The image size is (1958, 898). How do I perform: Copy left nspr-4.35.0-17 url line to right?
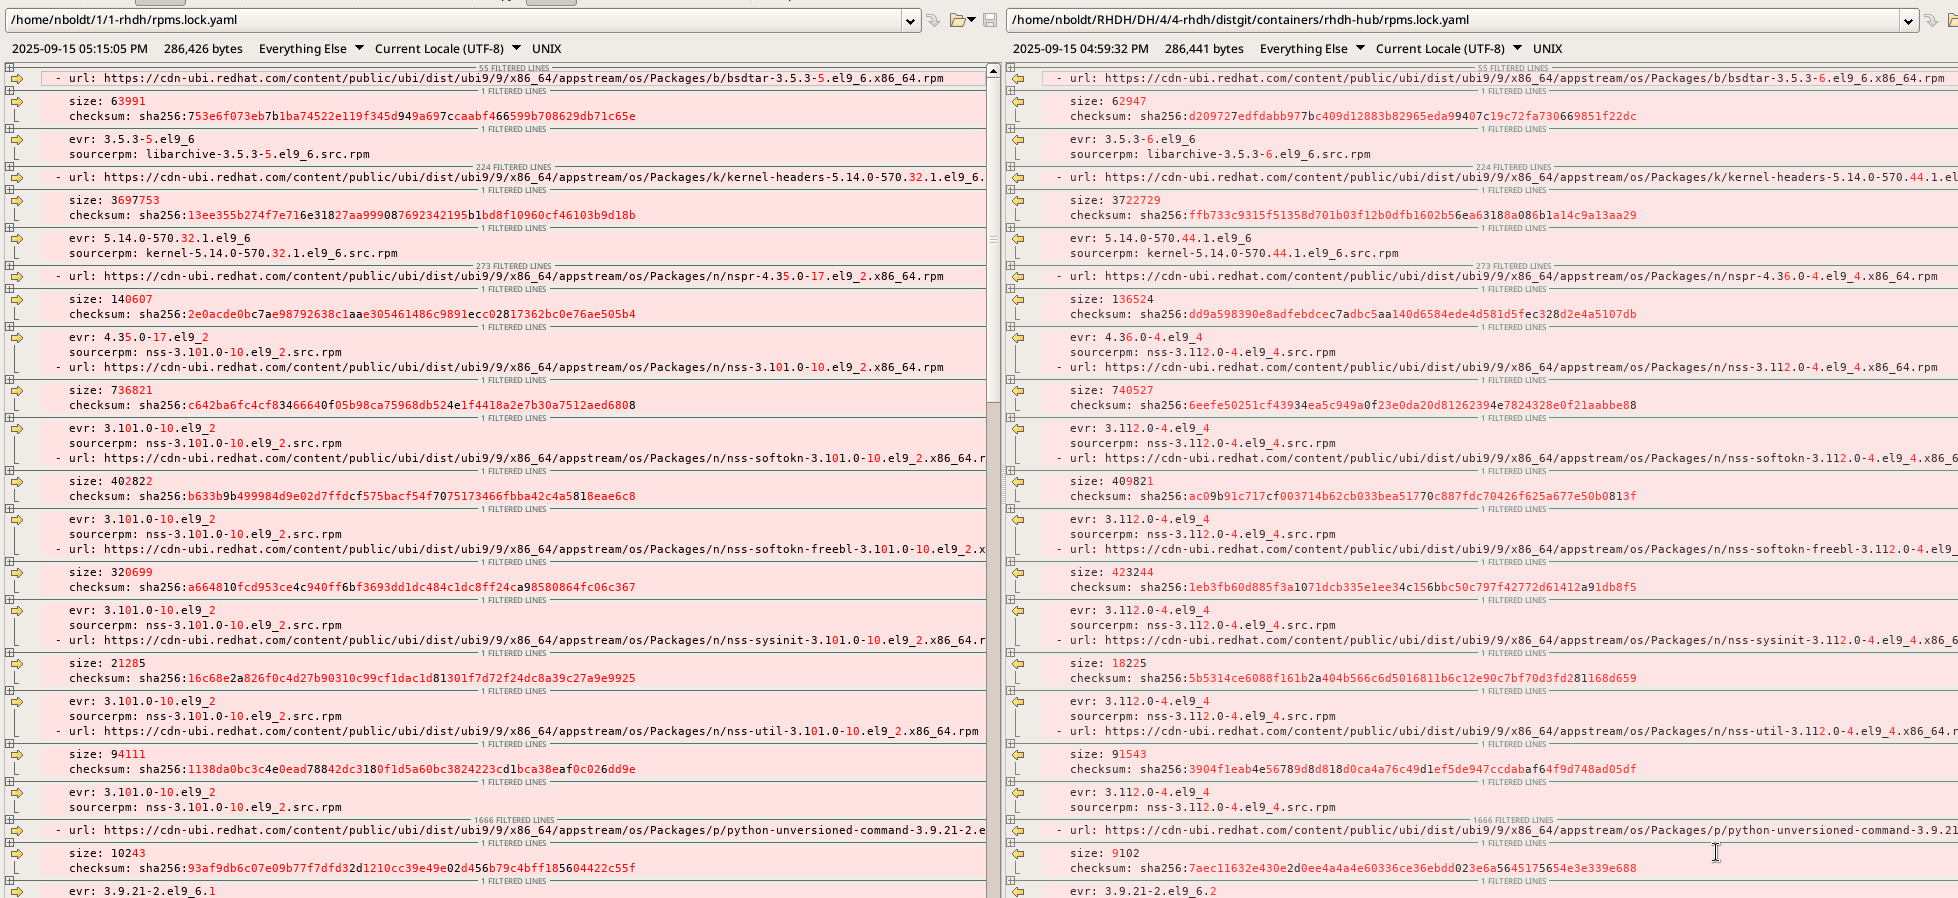click(x=17, y=276)
